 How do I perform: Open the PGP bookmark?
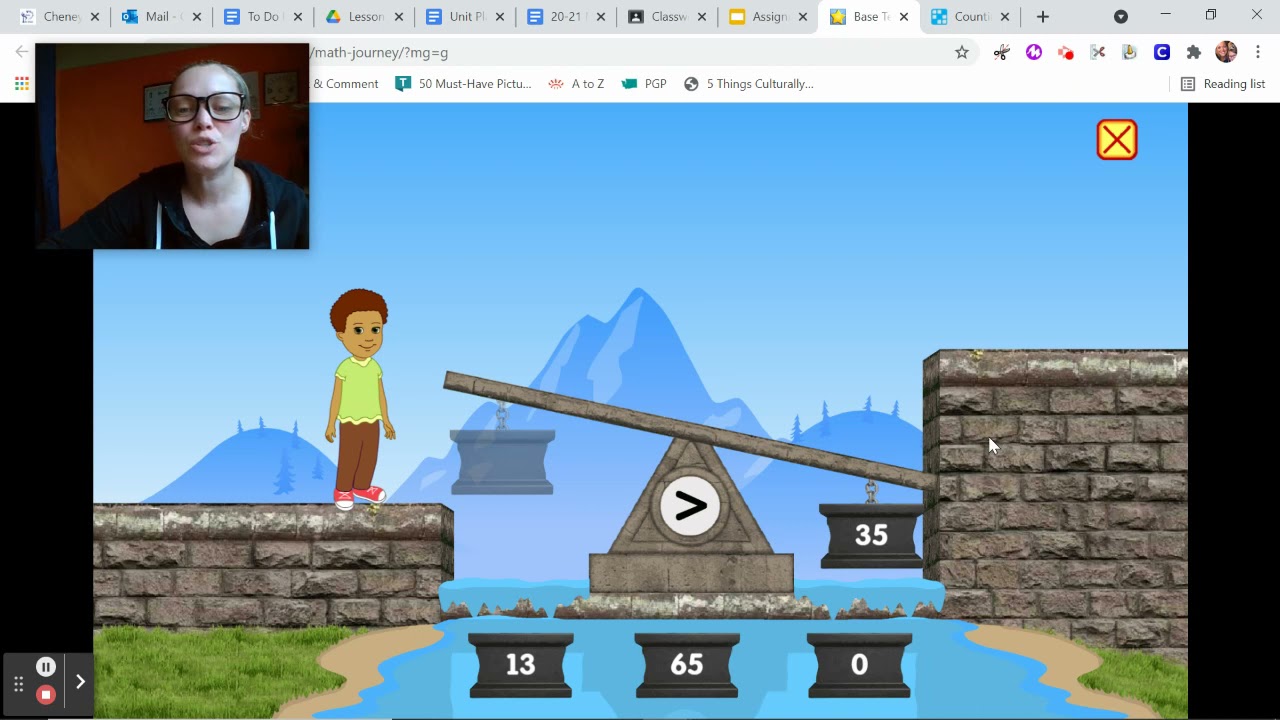[x=644, y=84]
